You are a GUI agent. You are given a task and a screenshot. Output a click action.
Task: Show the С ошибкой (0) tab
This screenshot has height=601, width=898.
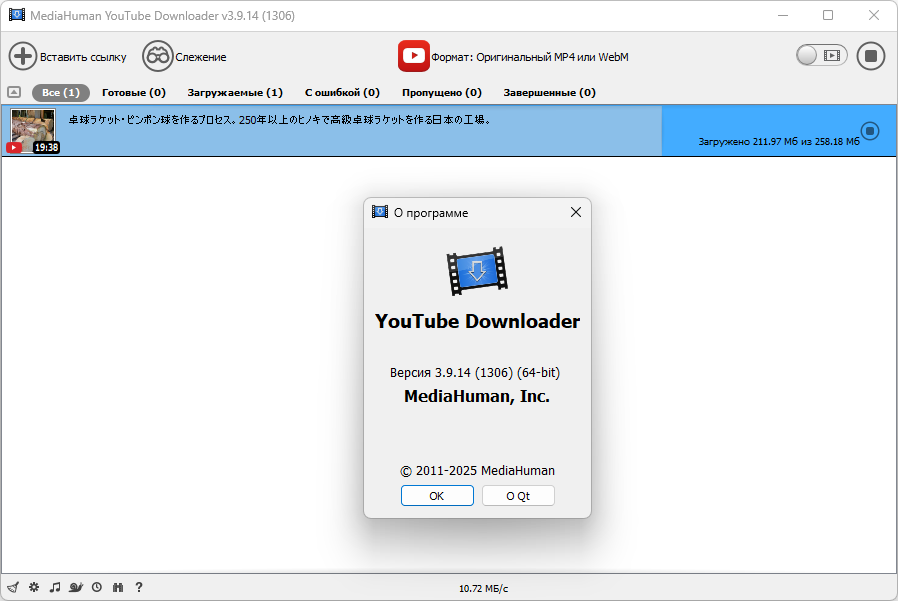[x=342, y=93]
